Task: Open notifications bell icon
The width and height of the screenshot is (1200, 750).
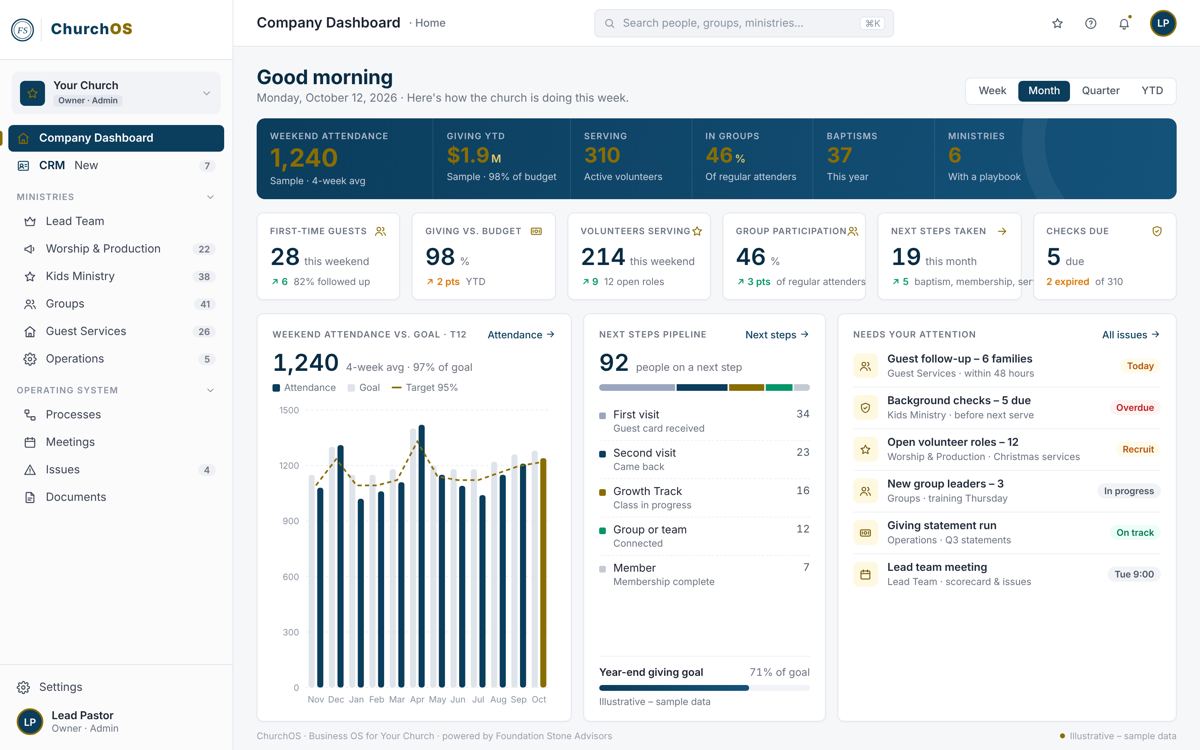Action: tap(1124, 23)
